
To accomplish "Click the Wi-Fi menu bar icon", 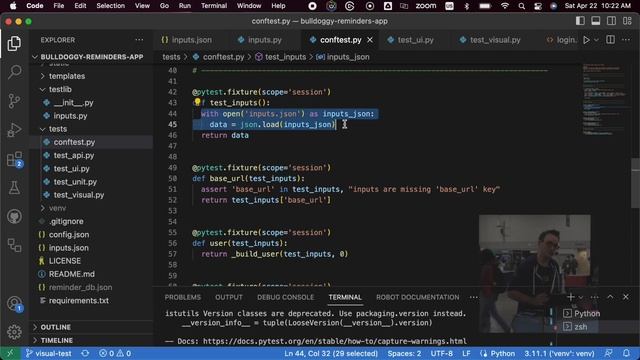I will tap(505, 6).
